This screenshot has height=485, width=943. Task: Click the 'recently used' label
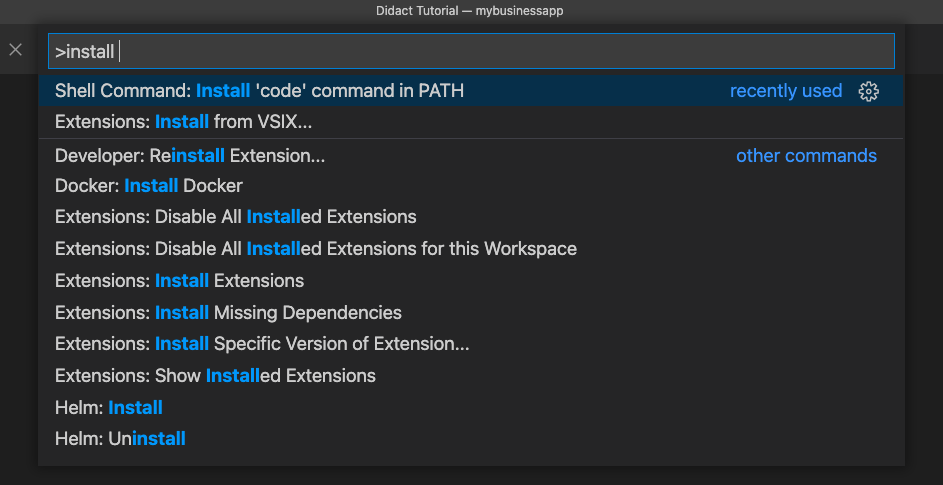coord(785,91)
